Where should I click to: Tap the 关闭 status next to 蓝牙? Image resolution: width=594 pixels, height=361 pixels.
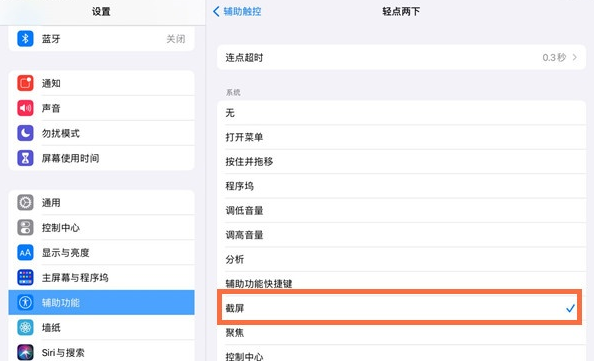coord(176,39)
